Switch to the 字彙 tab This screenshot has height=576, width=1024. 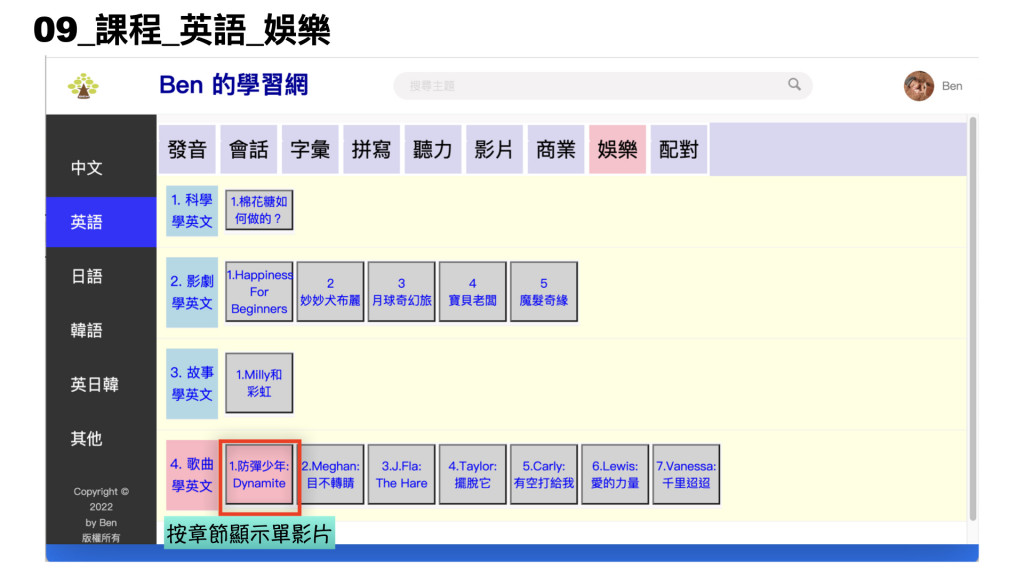click(x=310, y=150)
